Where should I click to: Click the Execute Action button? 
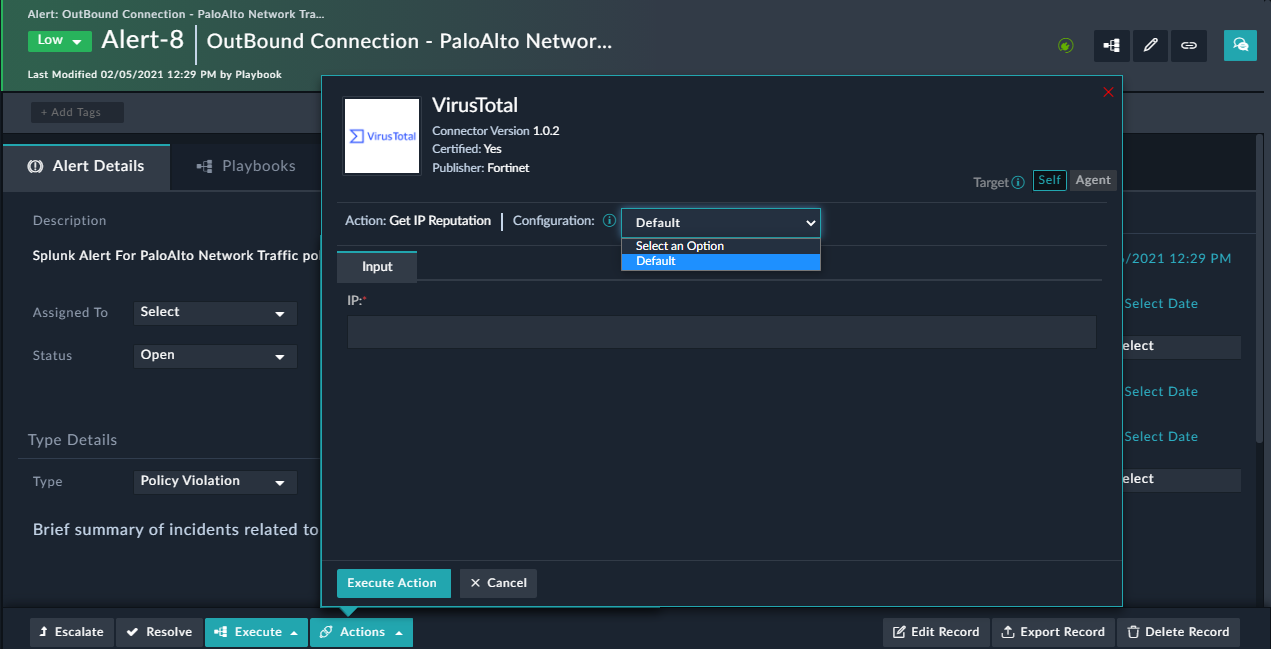click(x=393, y=583)
